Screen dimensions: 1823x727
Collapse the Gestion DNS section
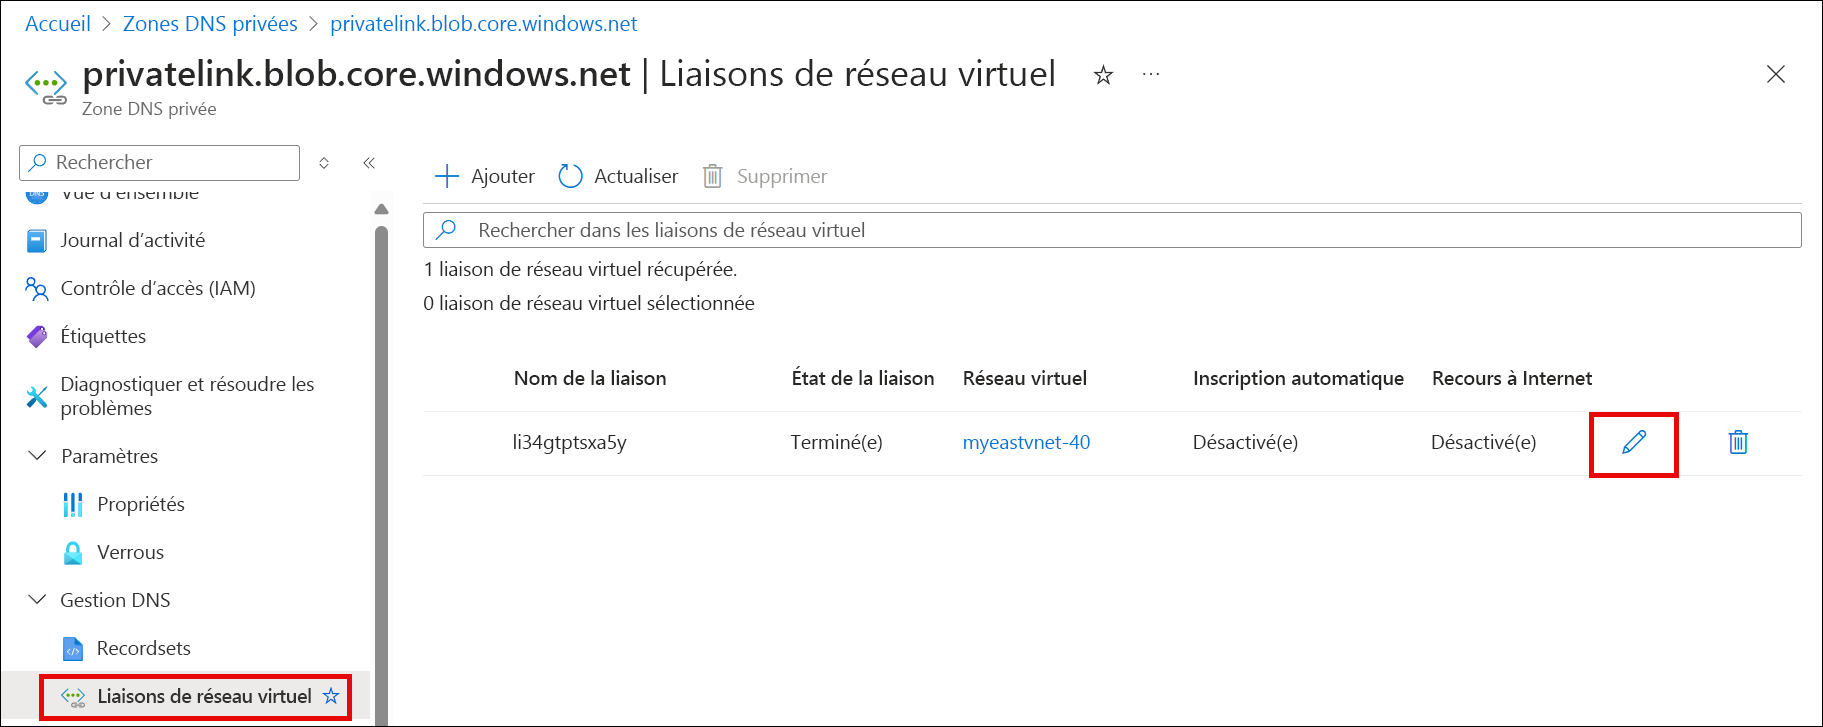pos(37,600)
